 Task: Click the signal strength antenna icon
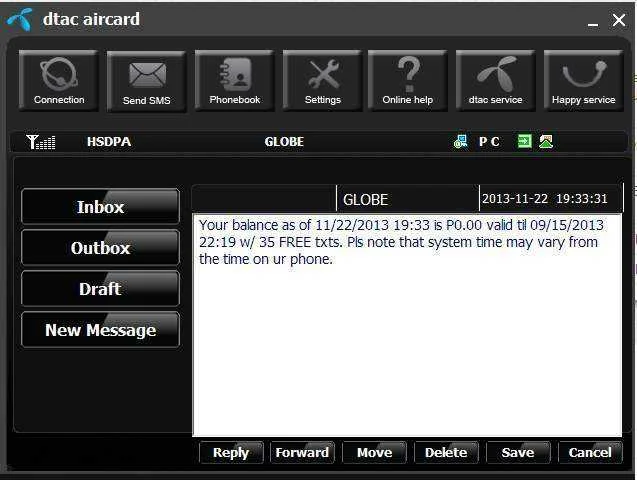pyautogui.click(x=41, y=142)
